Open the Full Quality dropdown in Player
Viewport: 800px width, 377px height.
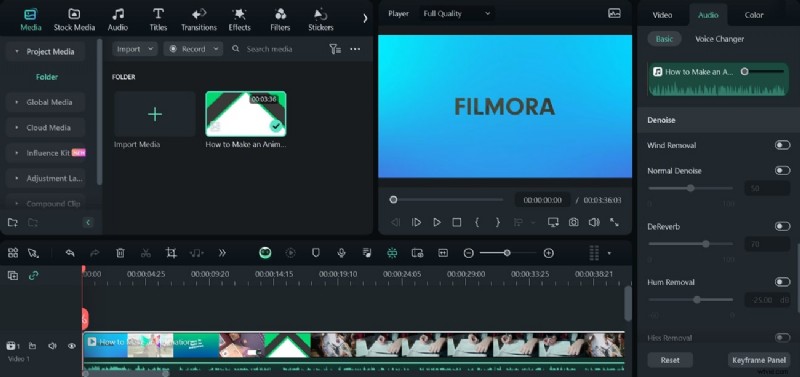457,14
